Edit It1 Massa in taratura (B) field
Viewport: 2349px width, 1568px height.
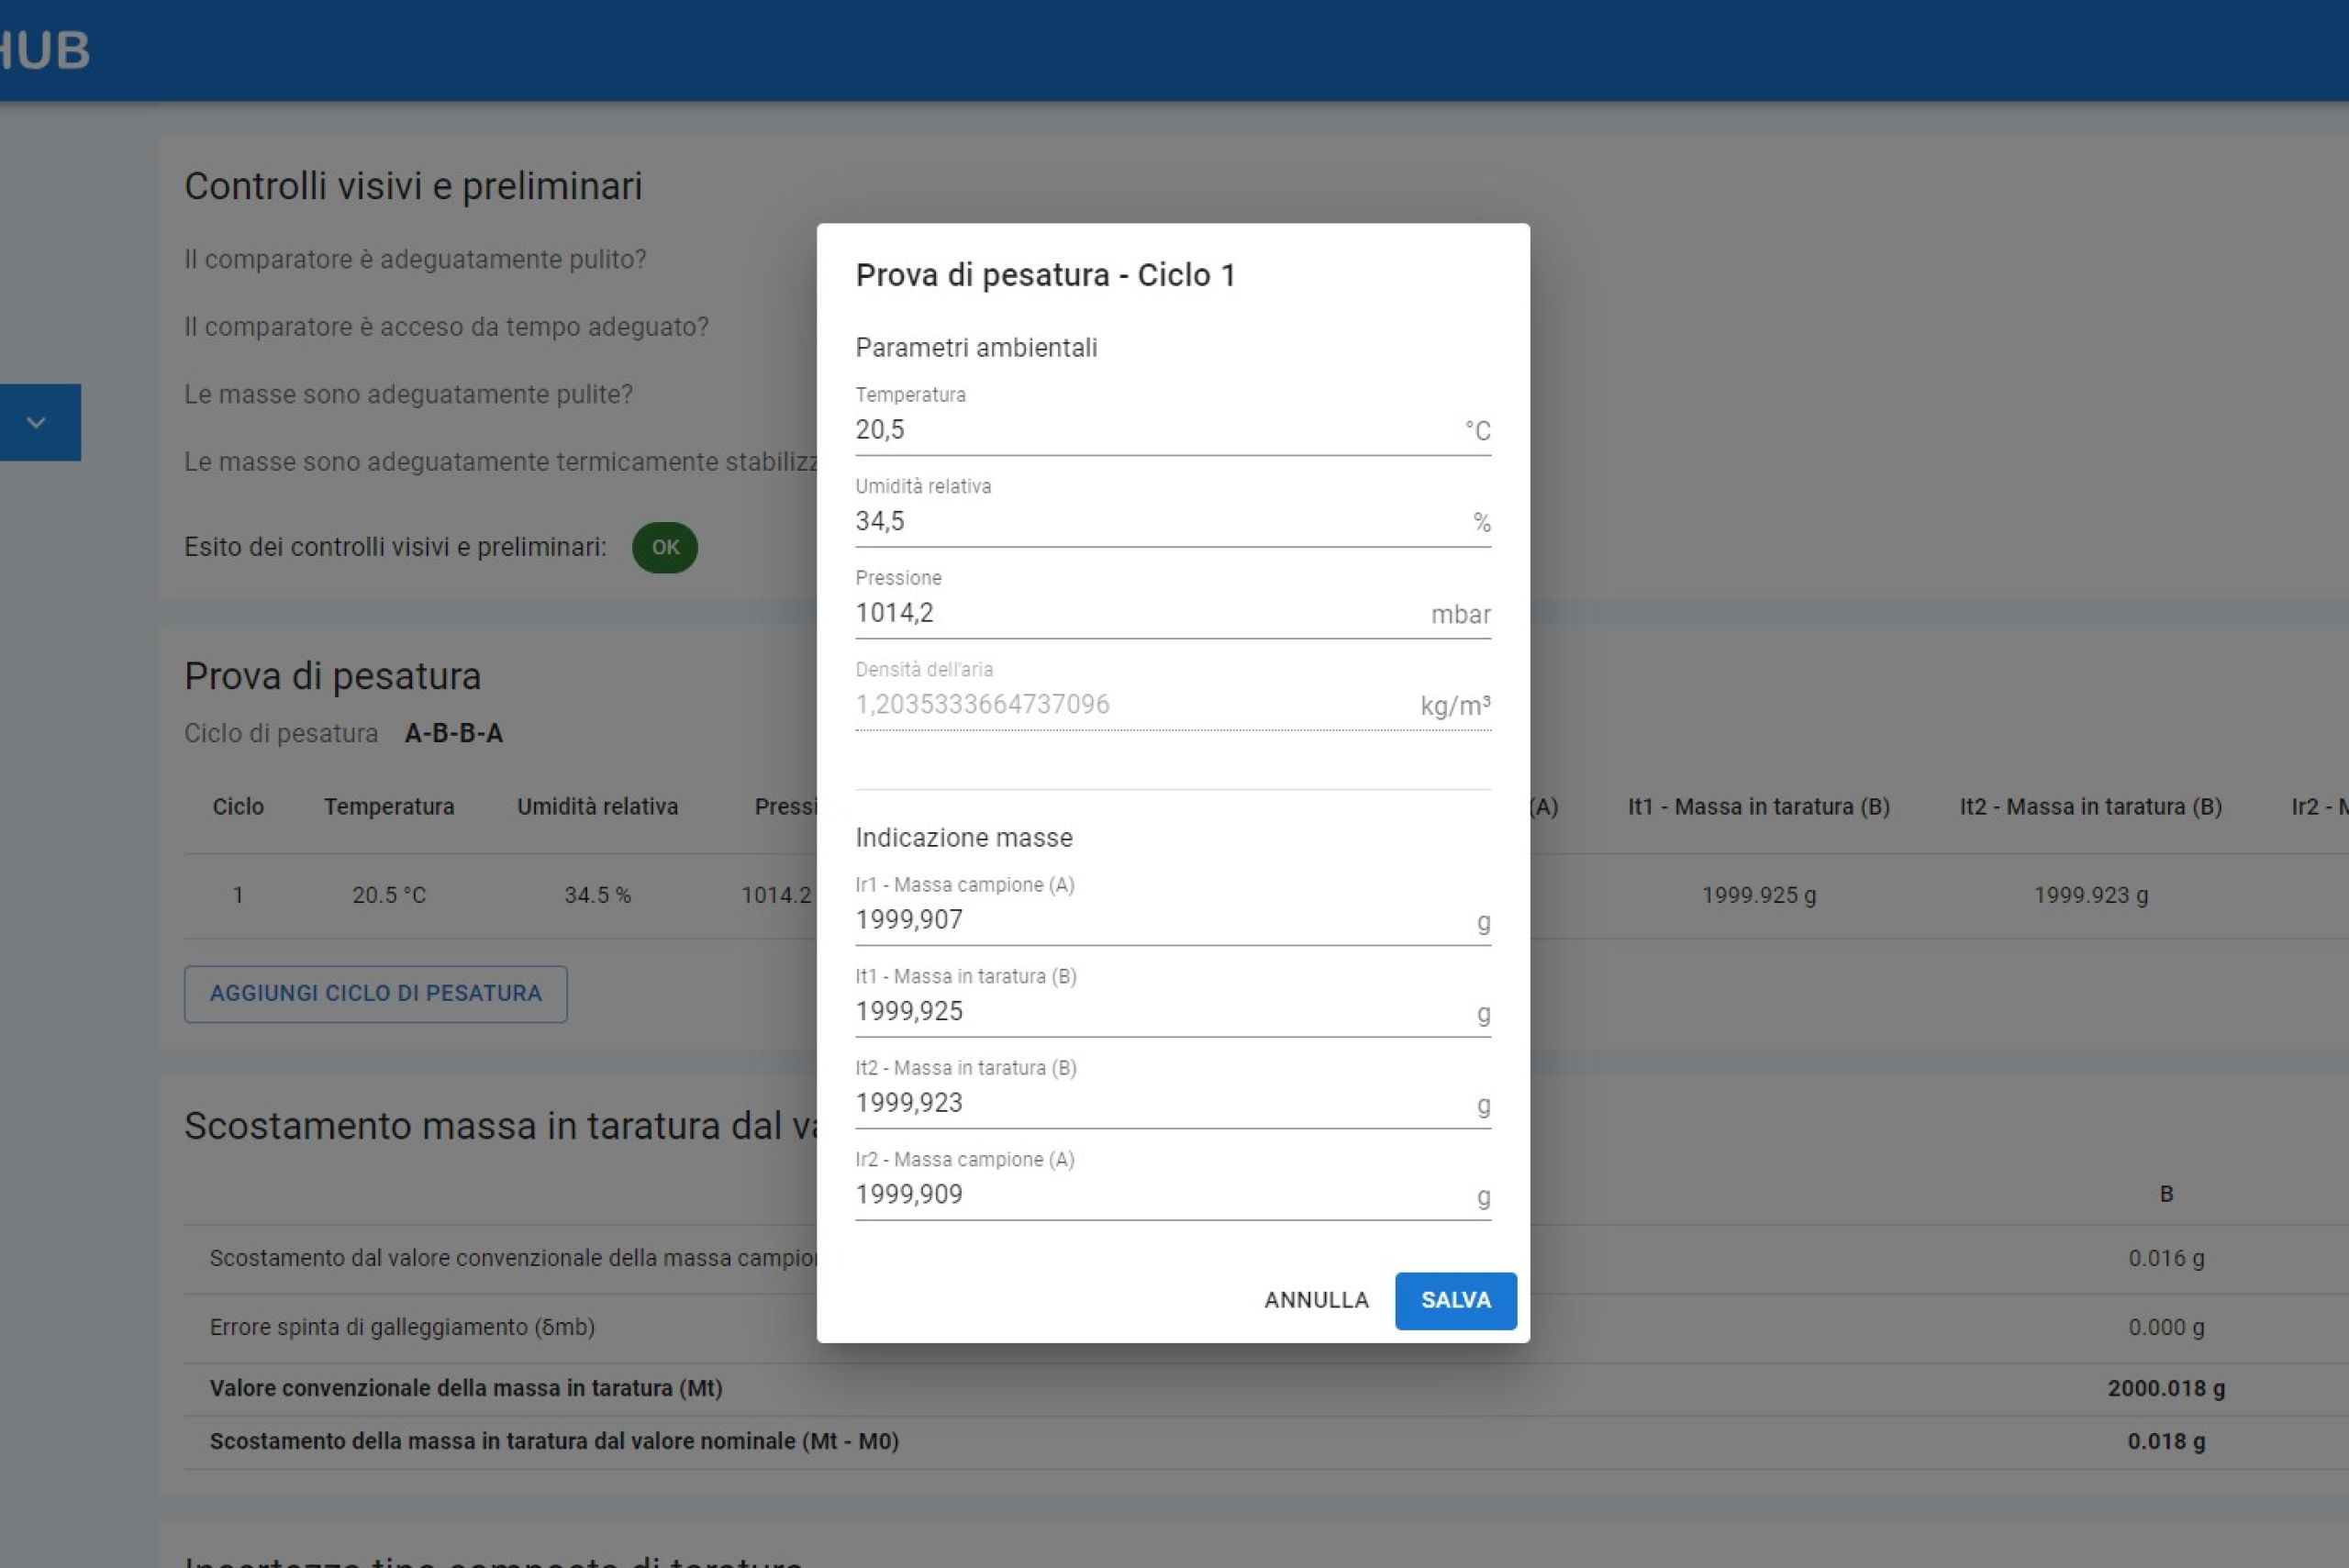click(x=1150, y=1012)
